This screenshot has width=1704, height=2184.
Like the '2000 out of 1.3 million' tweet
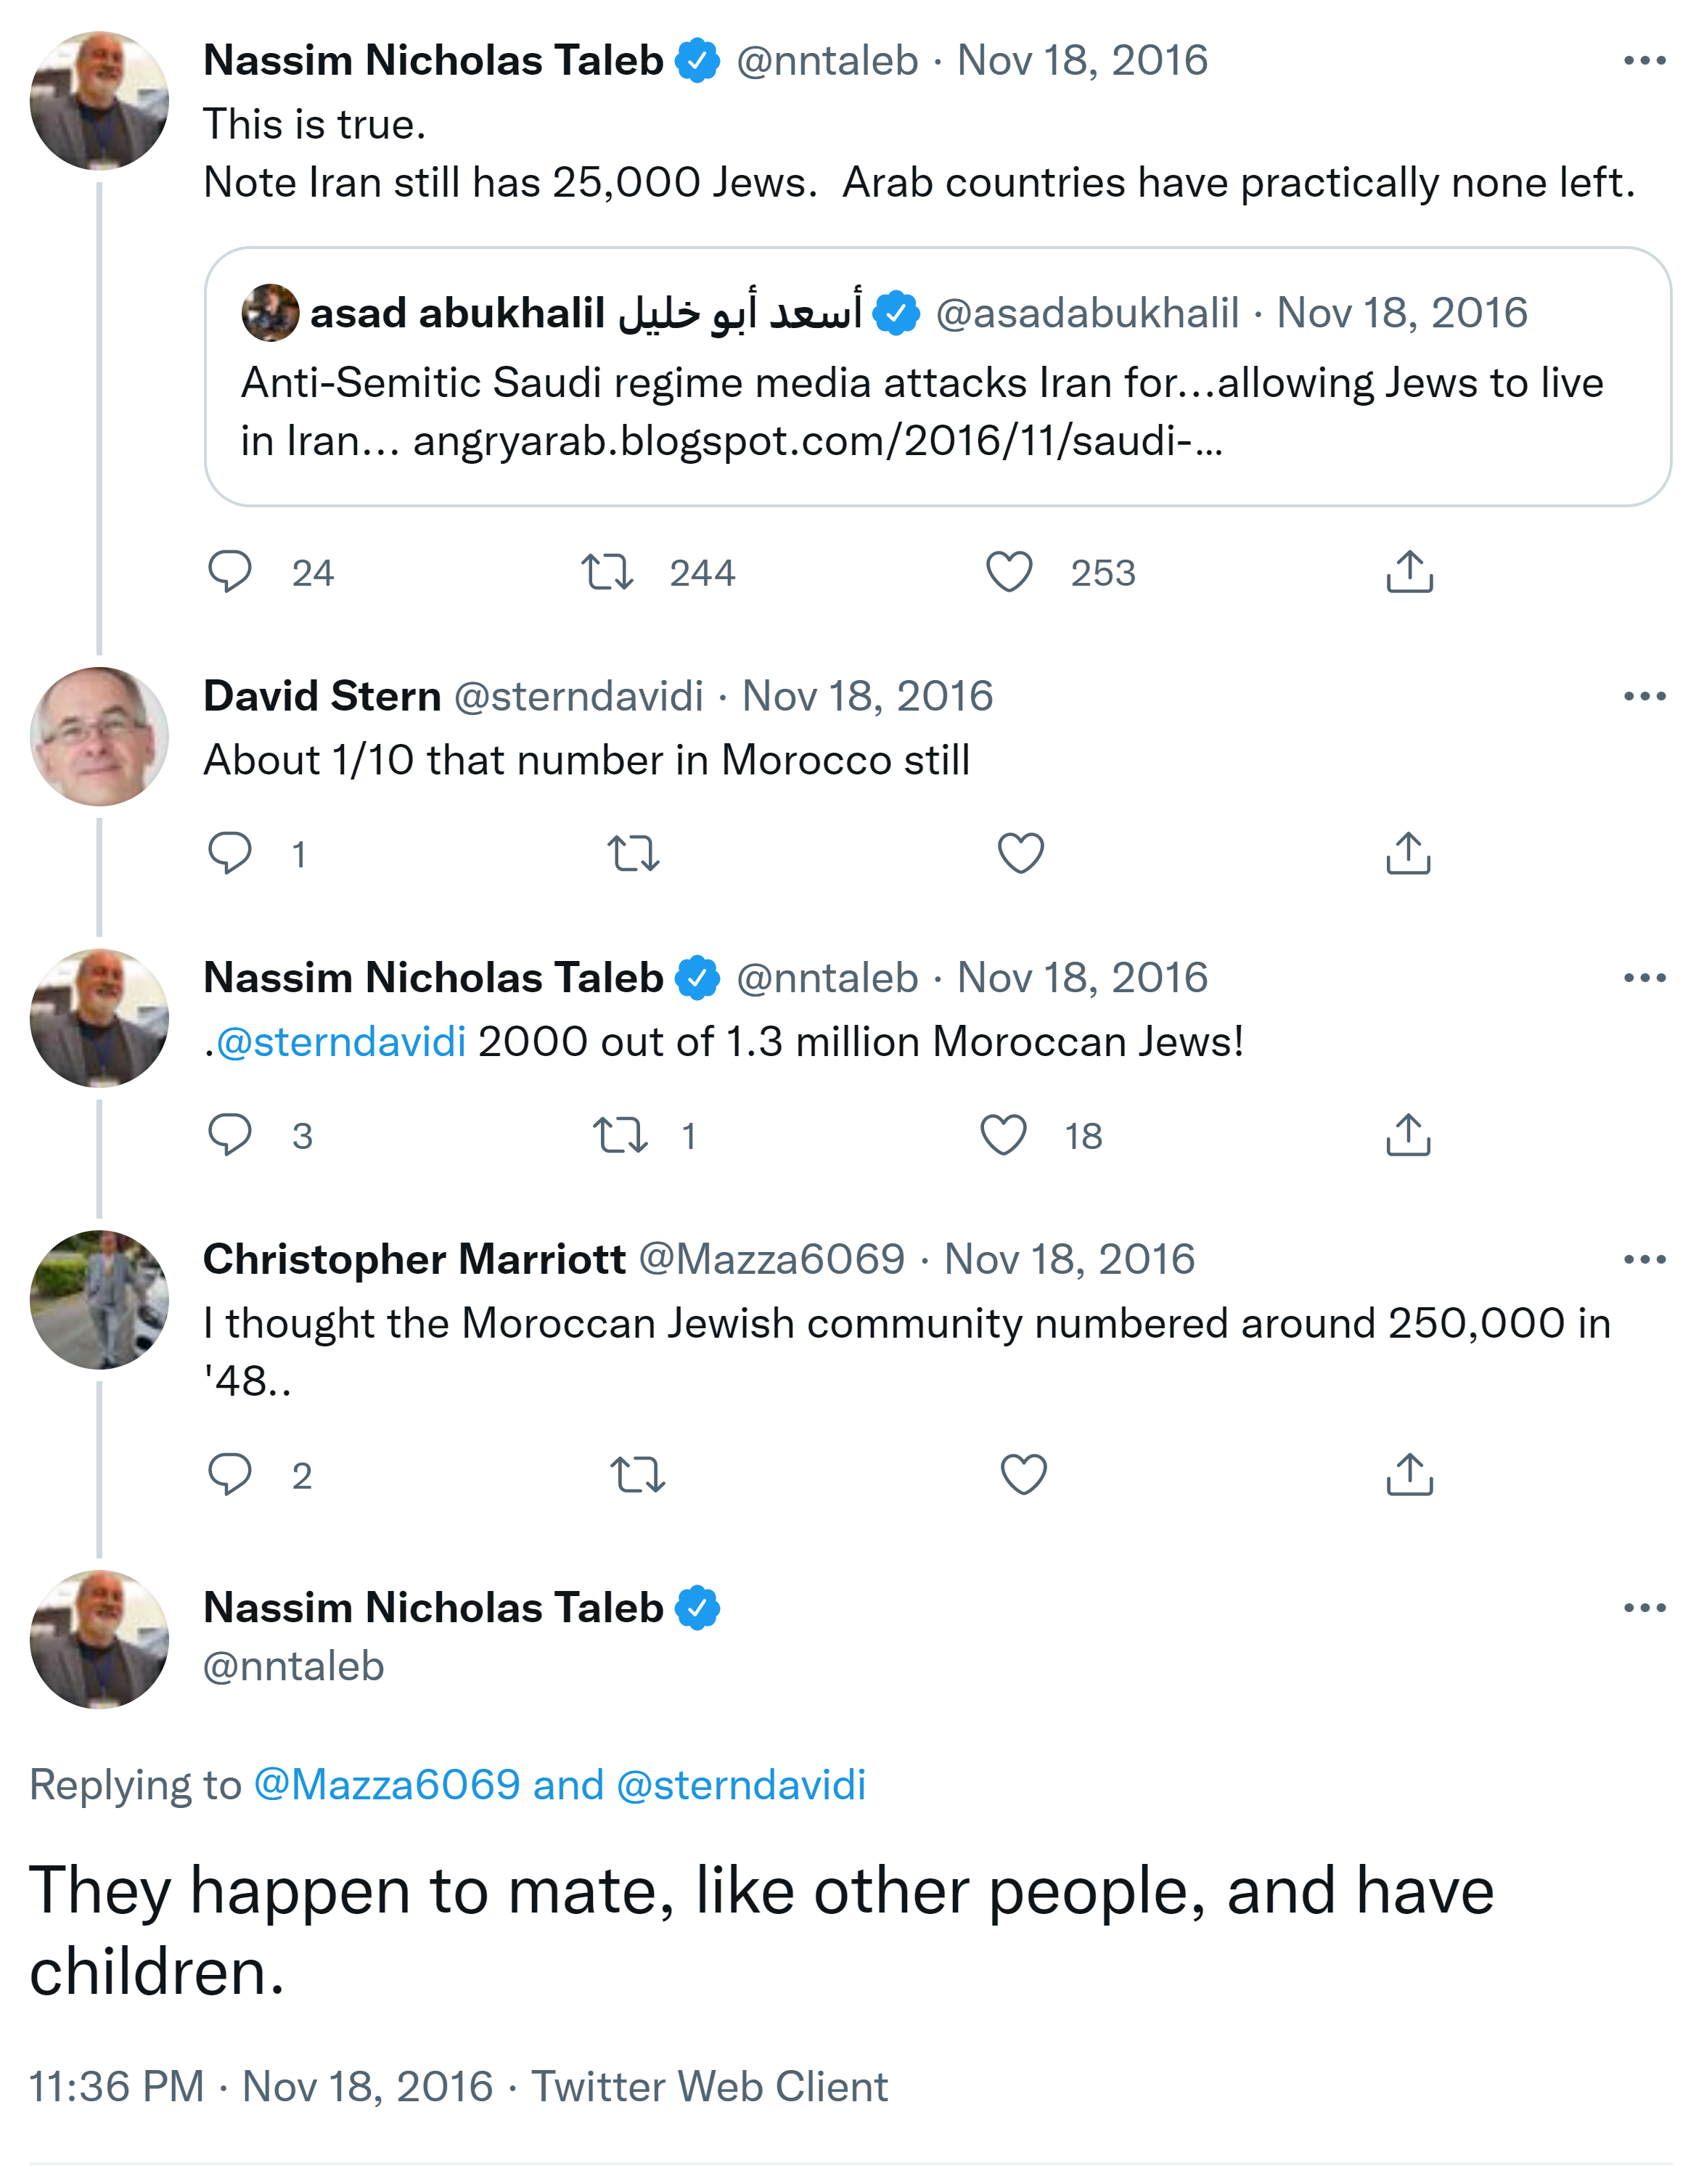1003,1135
